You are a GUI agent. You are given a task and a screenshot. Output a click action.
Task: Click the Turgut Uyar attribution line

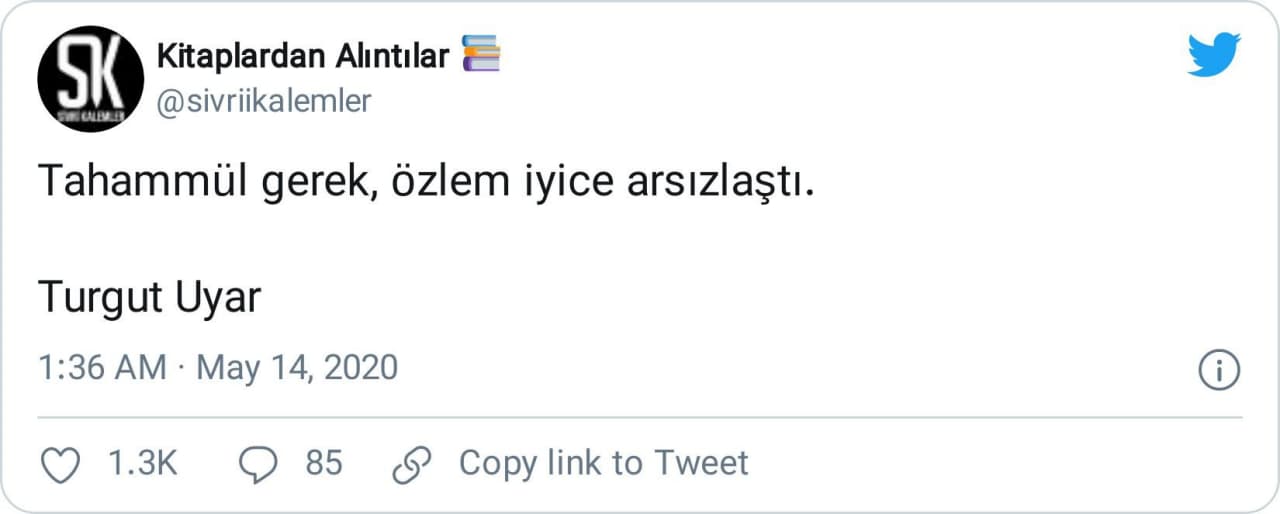149,297
